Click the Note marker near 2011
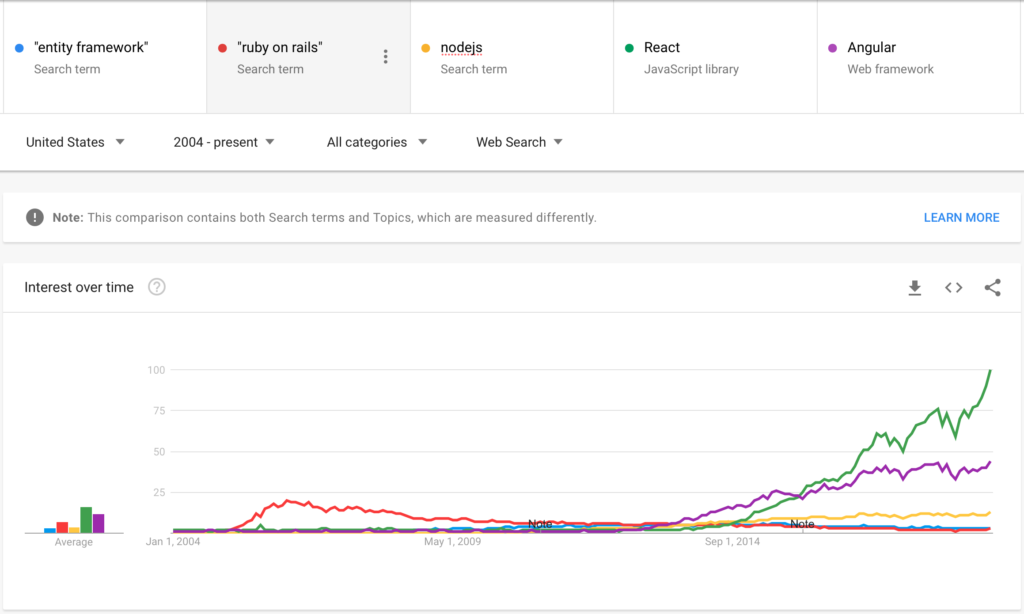 coord(540,524)
